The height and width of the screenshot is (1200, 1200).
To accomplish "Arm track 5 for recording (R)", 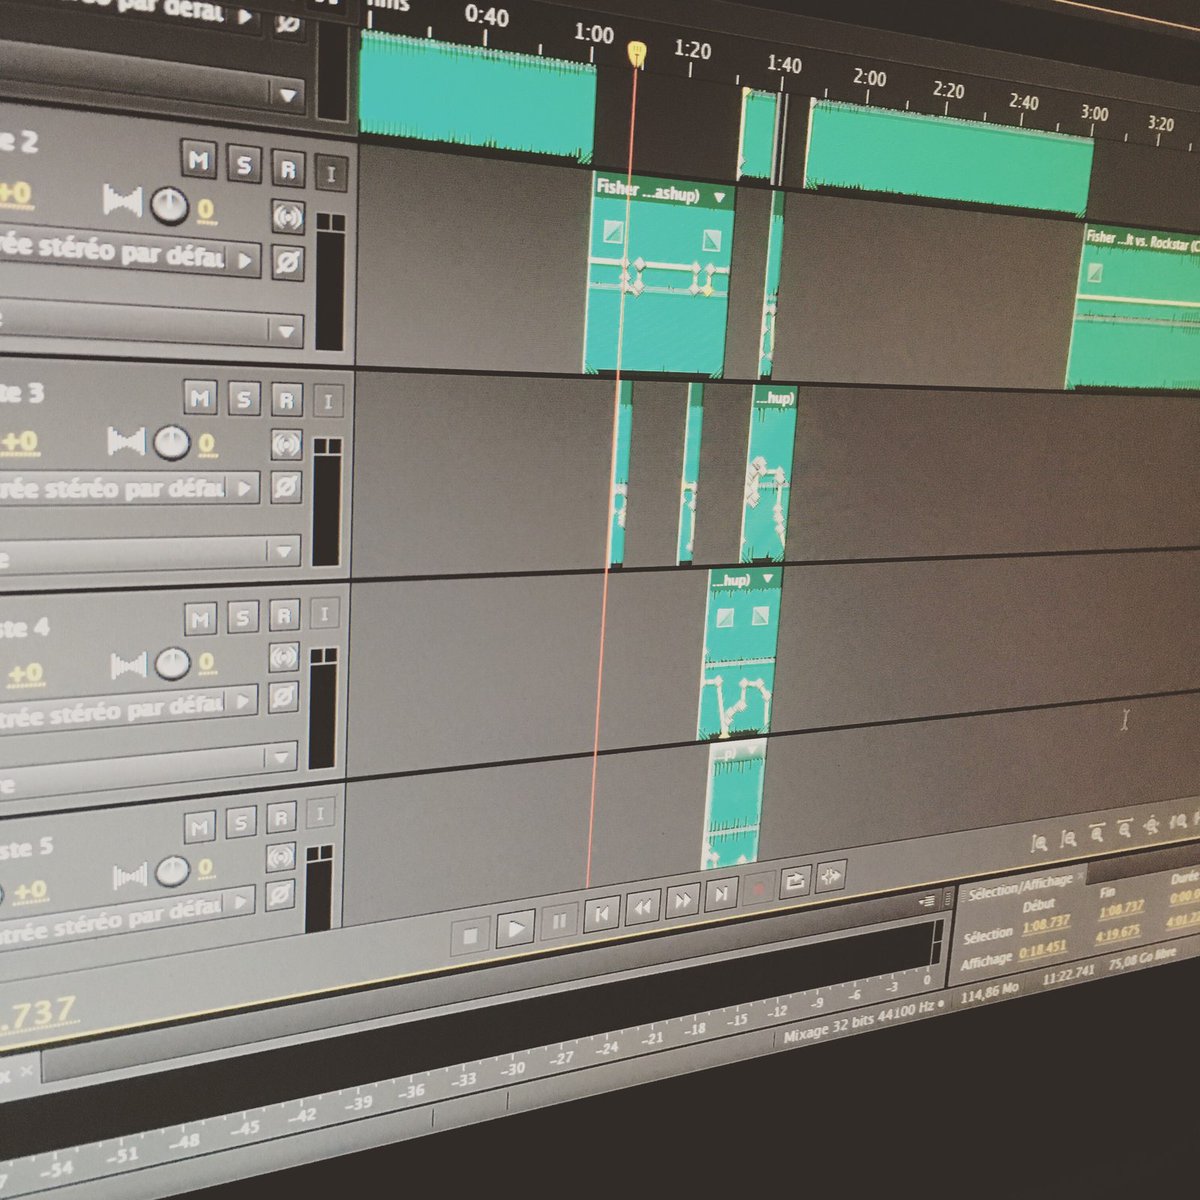I will point(282,817).
